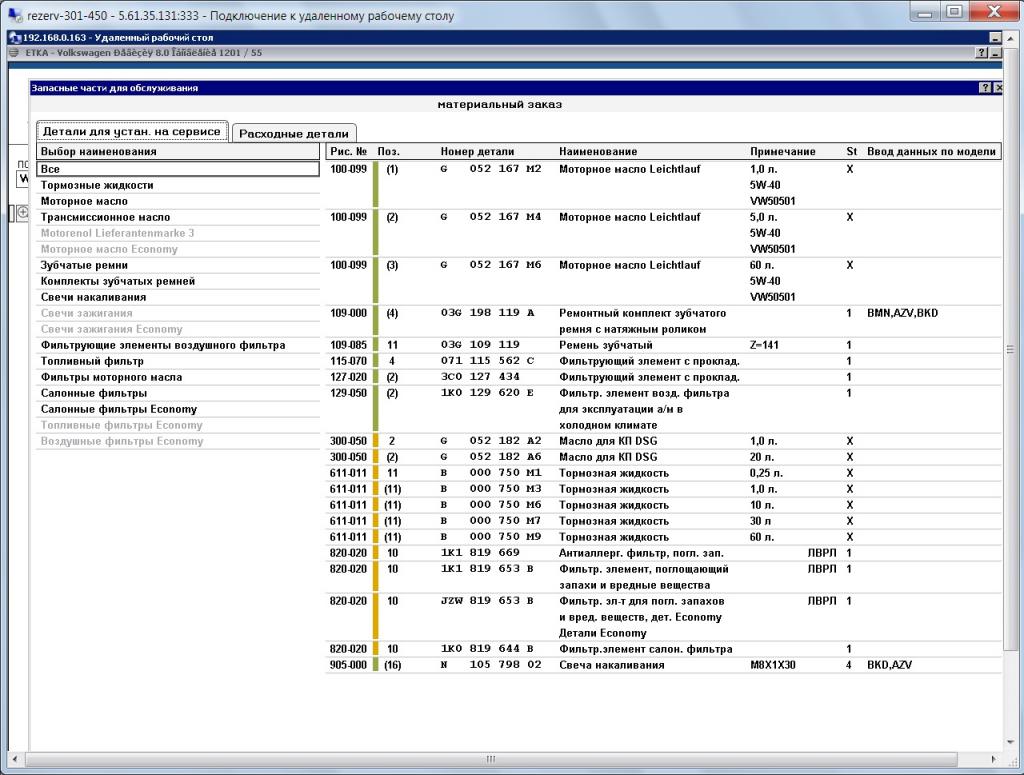Select 'Моторное масло' category
The image size is (1024, 775).
[x=178, y=201]
